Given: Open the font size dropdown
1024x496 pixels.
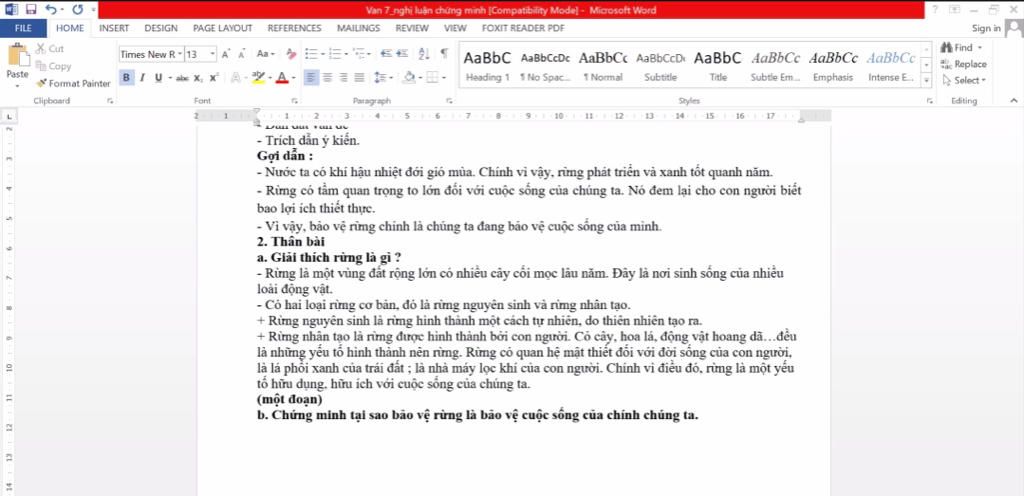Looking at the screenshot, I should pos(212,54).
